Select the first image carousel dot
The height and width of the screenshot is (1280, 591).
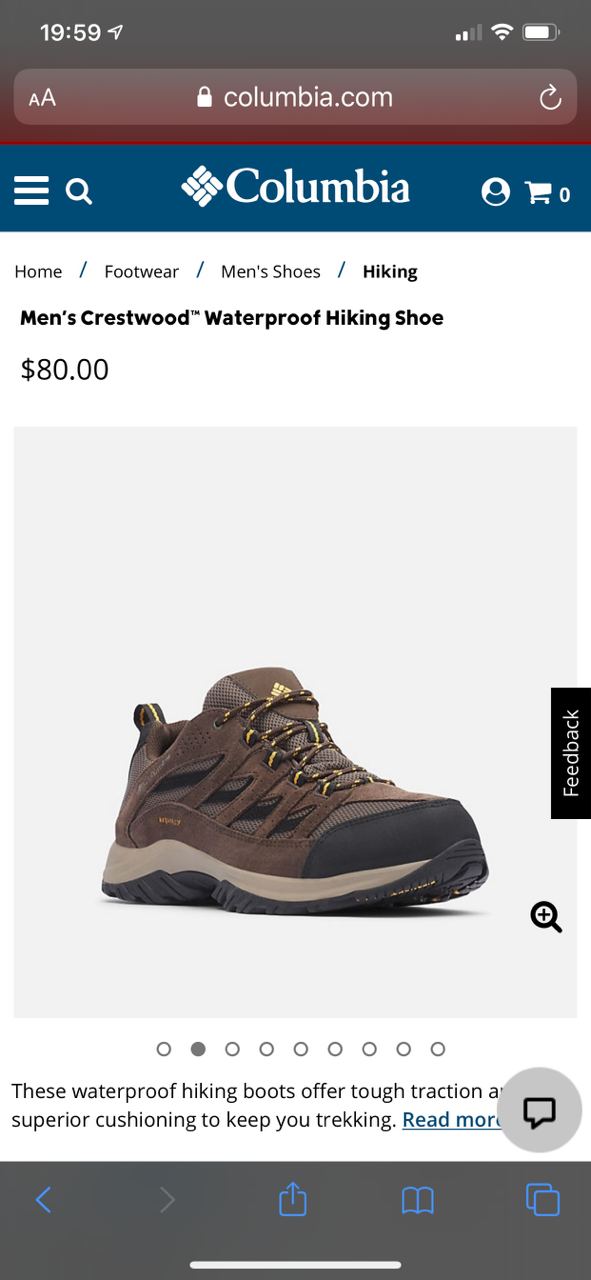(x=164, y=1049)
